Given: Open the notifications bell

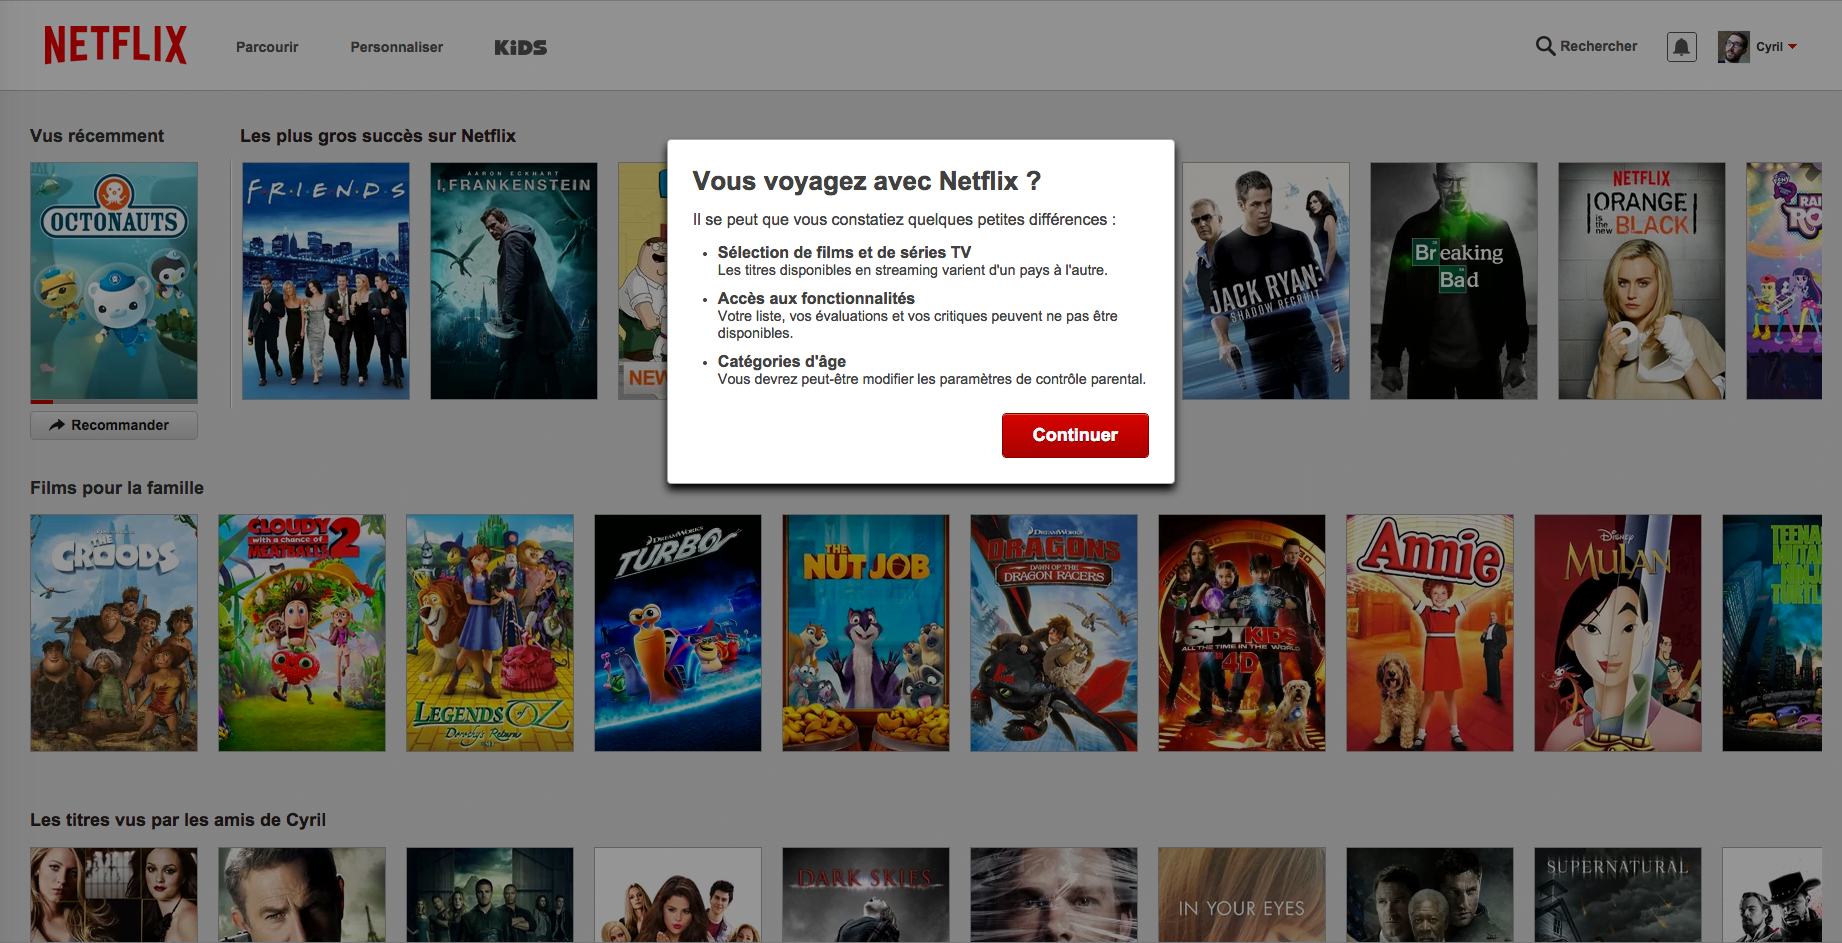Looking at the screenshot, I should (x=1682, y=47).
